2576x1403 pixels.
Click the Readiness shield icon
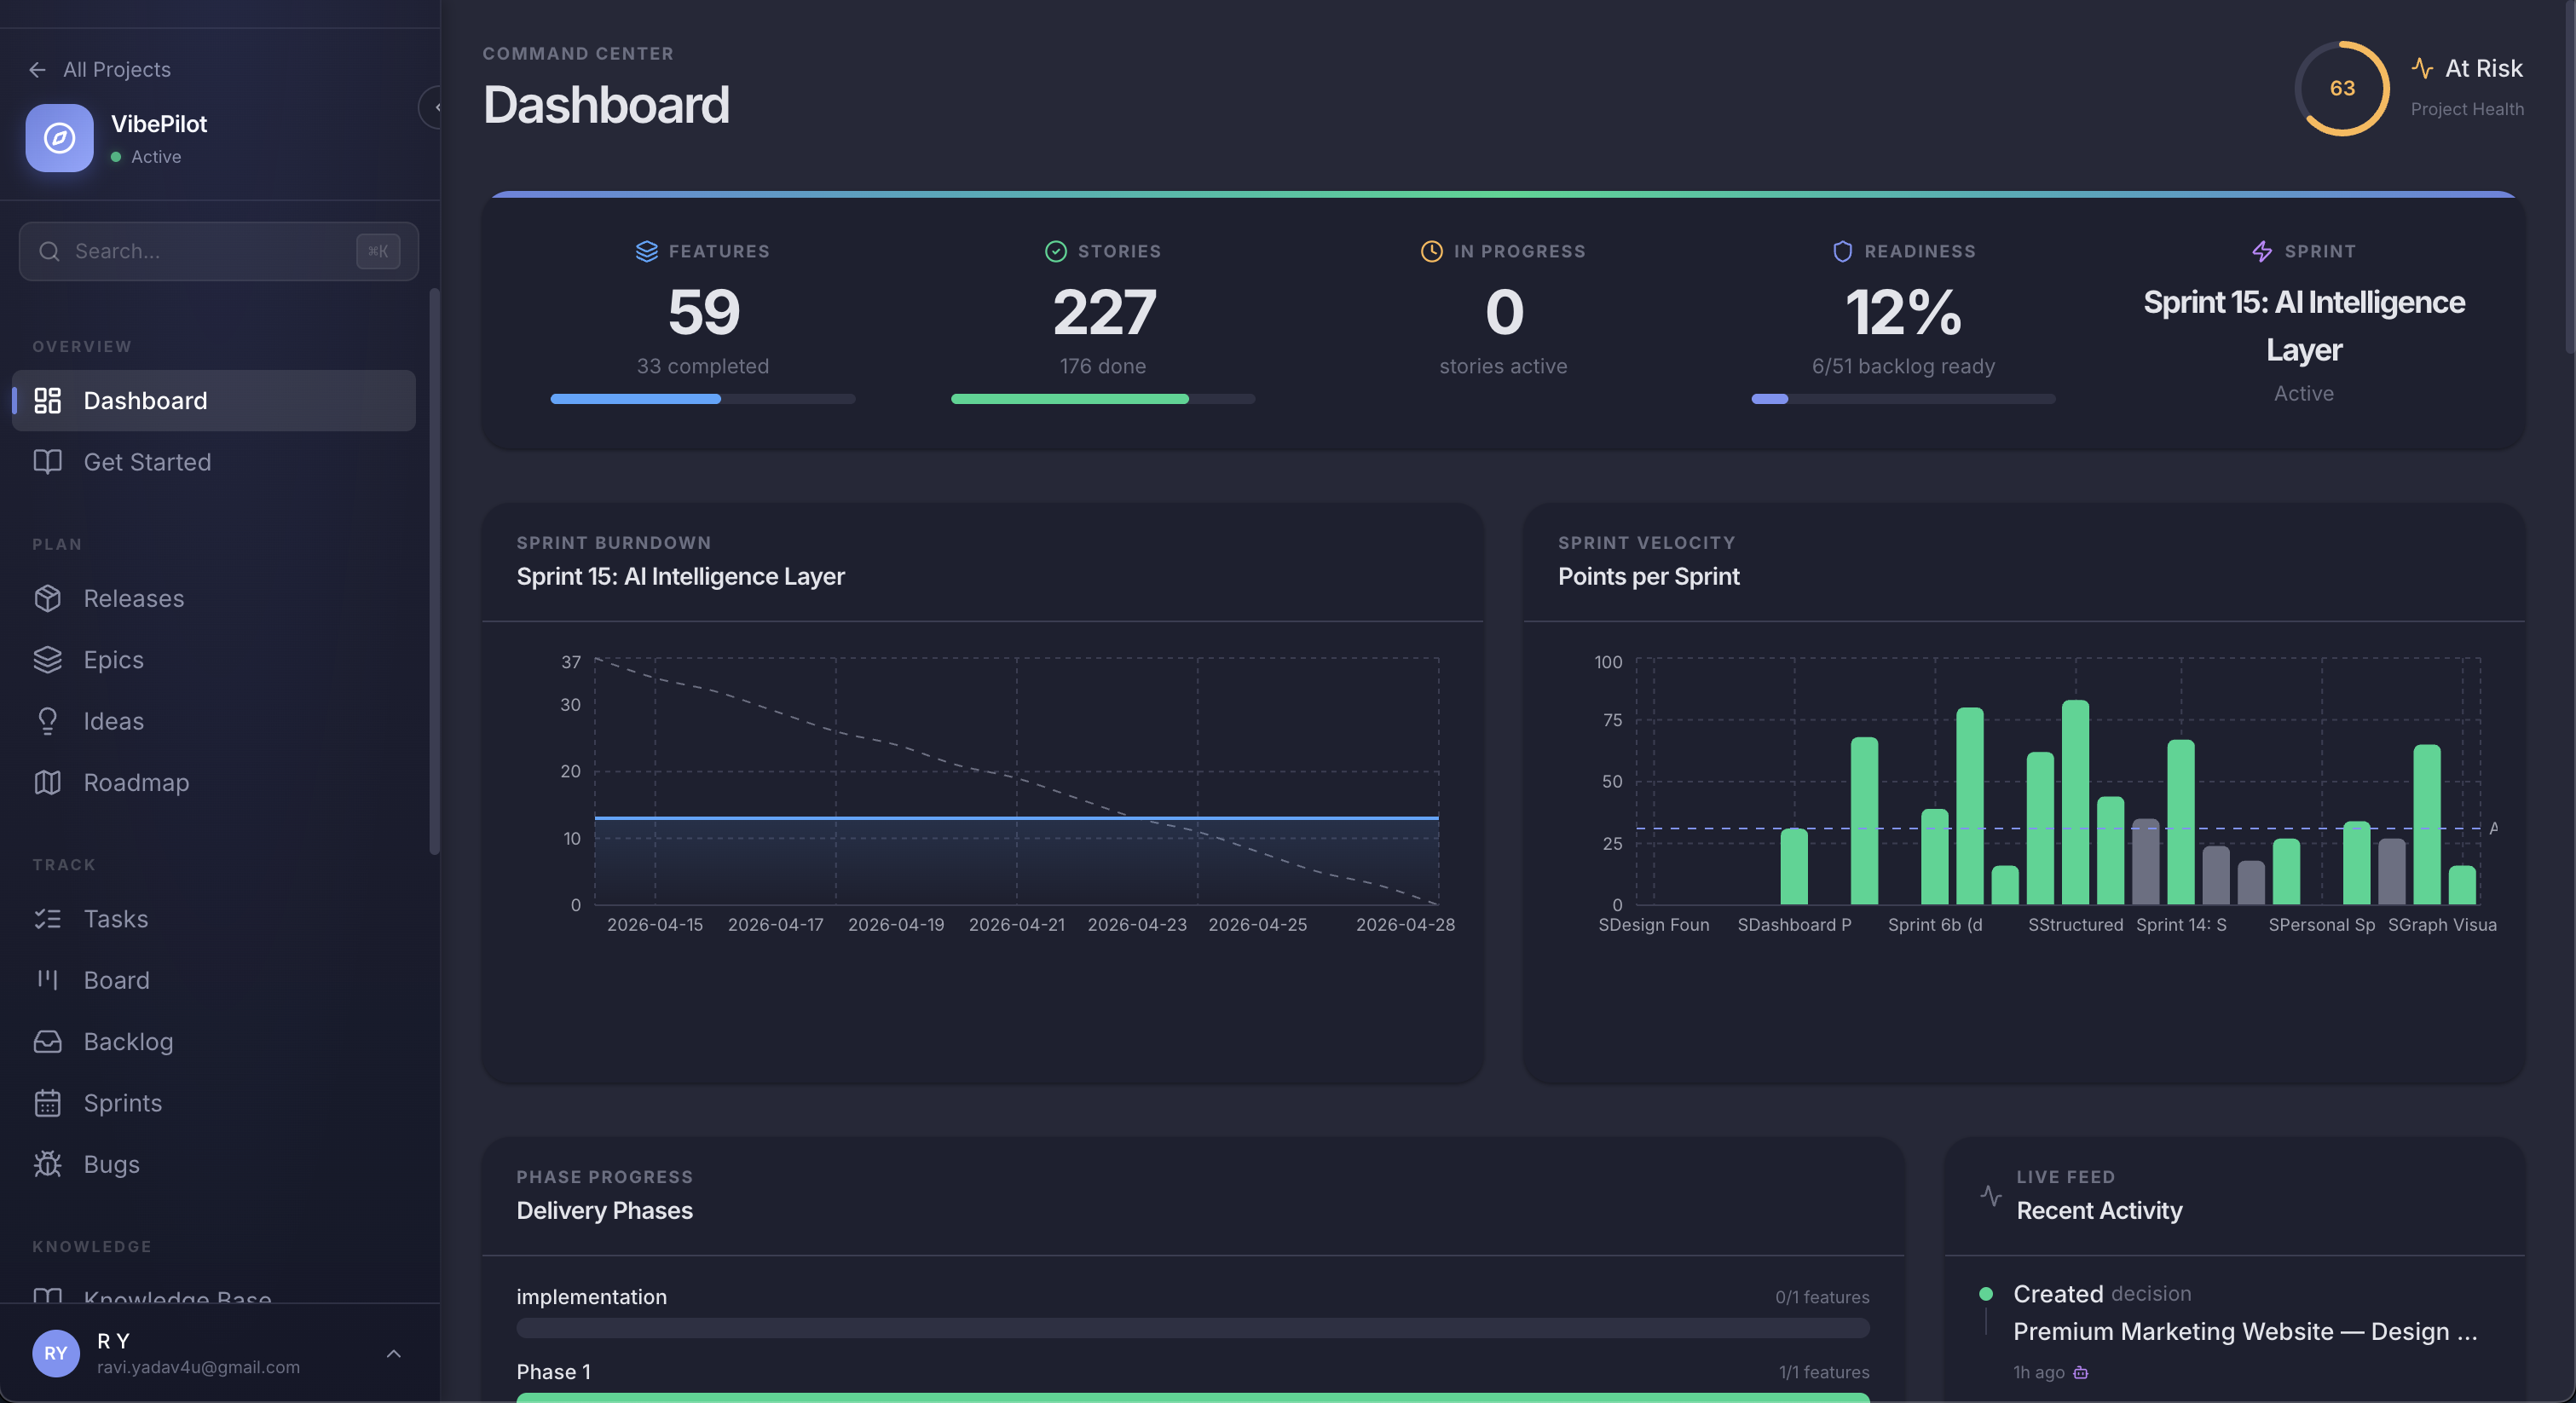[1843, 251]
